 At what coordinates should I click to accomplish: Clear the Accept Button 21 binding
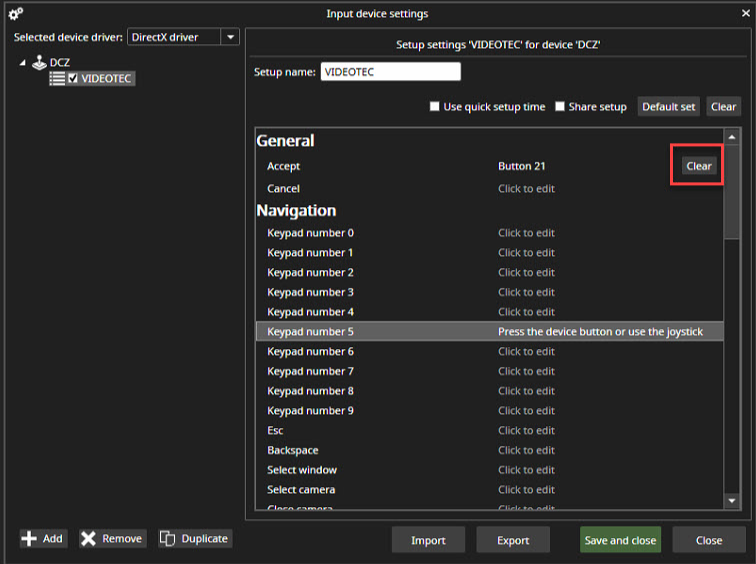tap(698, 166)
